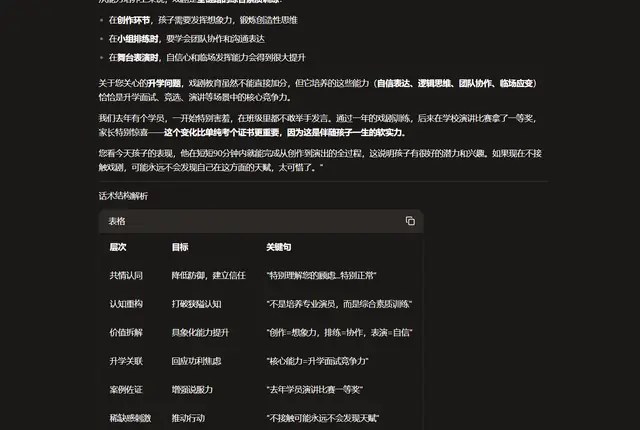Select the '增强说服力' cell
This screenshot has width=640, height=430.
pos(192,390)
